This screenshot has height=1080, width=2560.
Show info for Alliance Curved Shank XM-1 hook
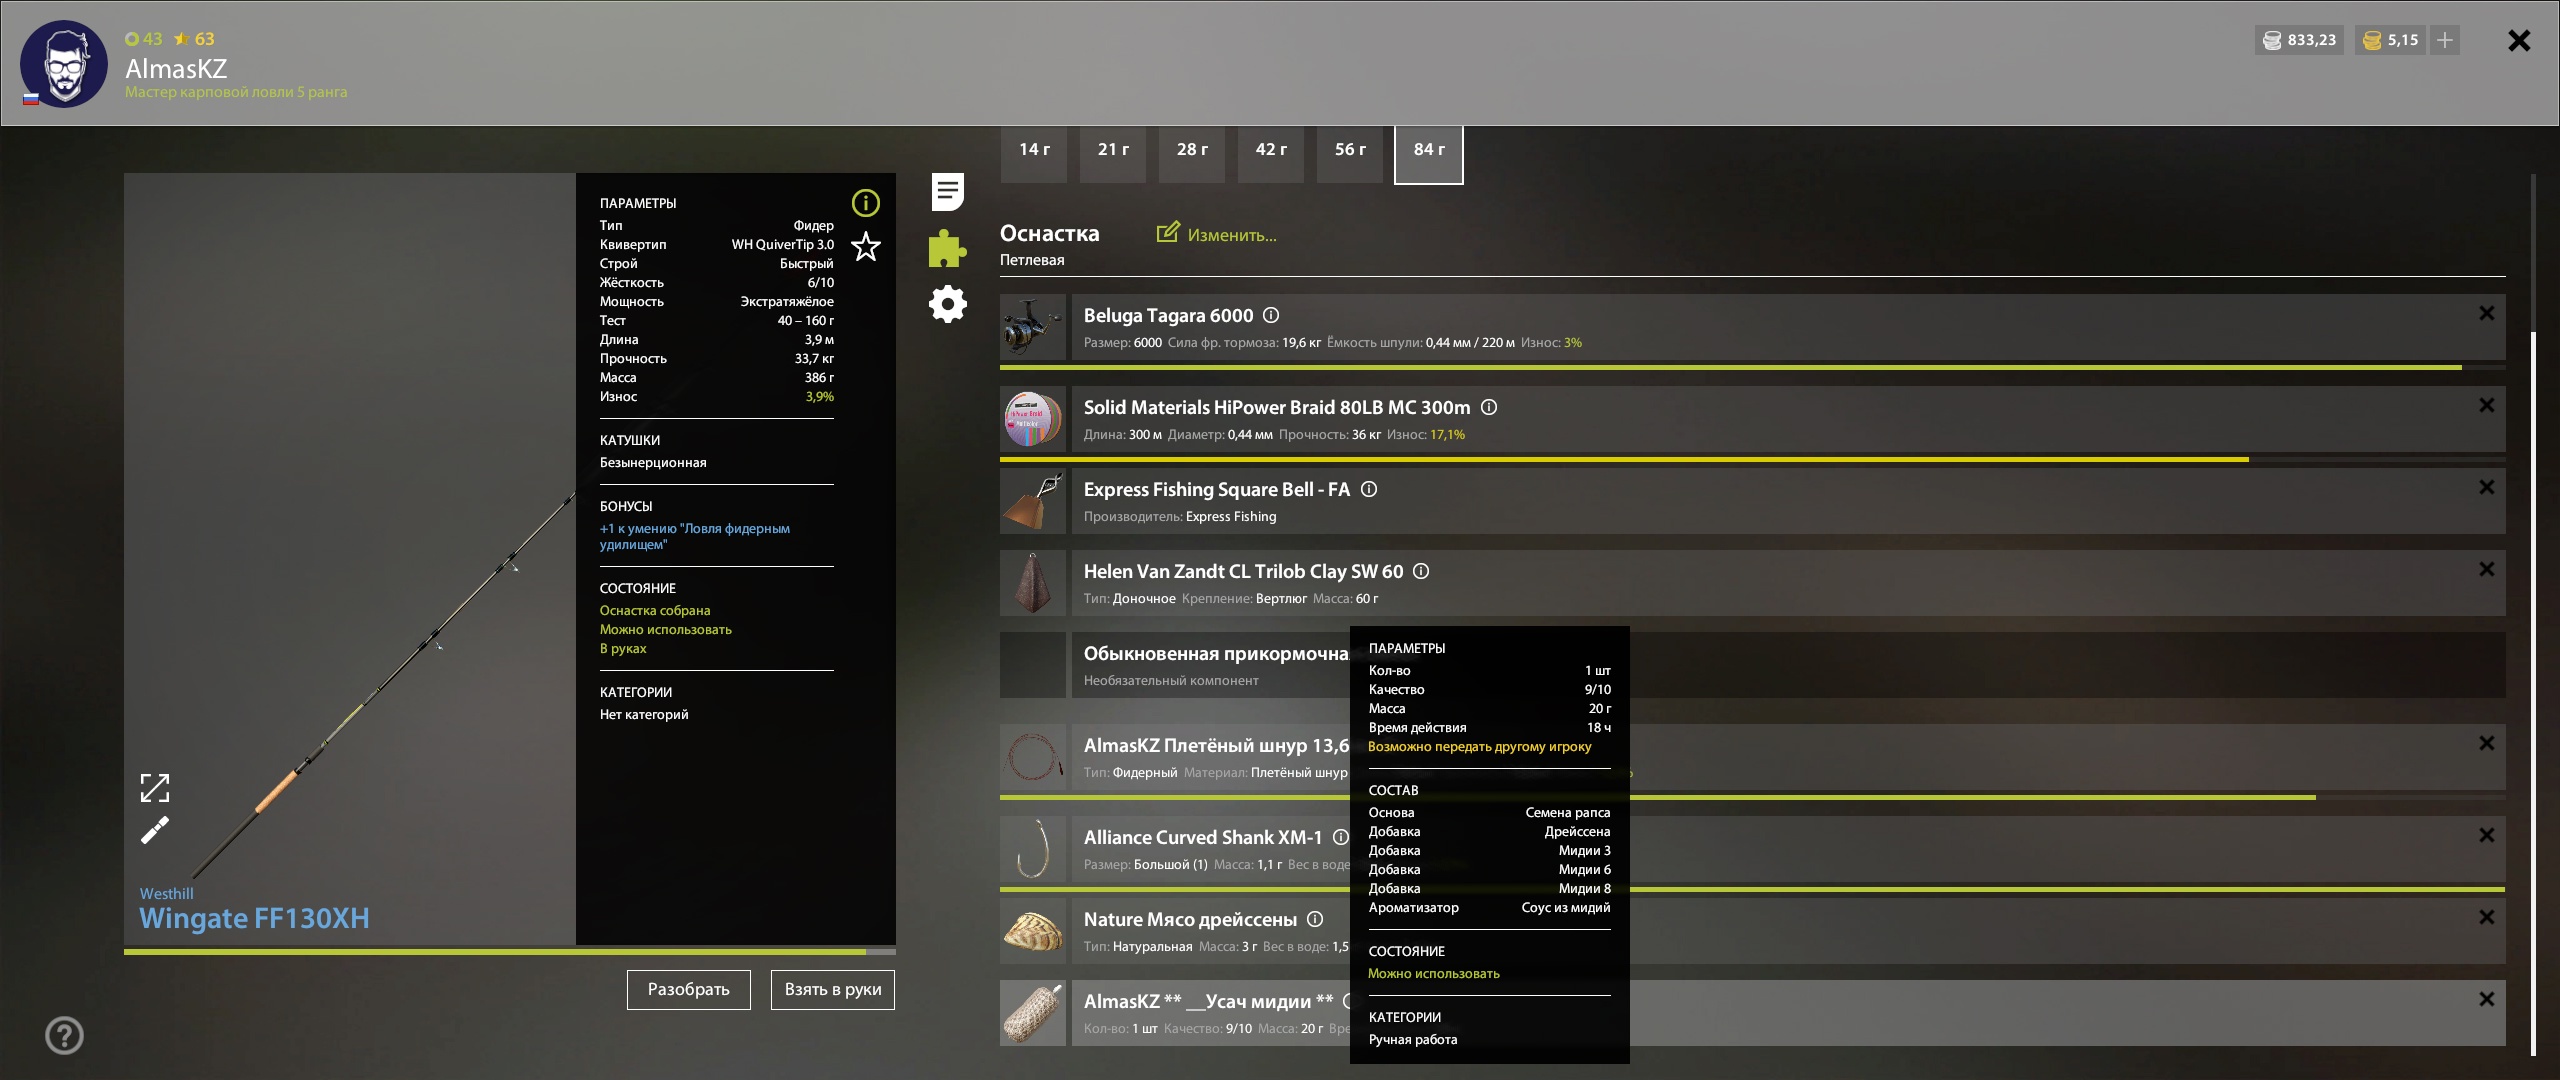click(x=1340, y=837)
